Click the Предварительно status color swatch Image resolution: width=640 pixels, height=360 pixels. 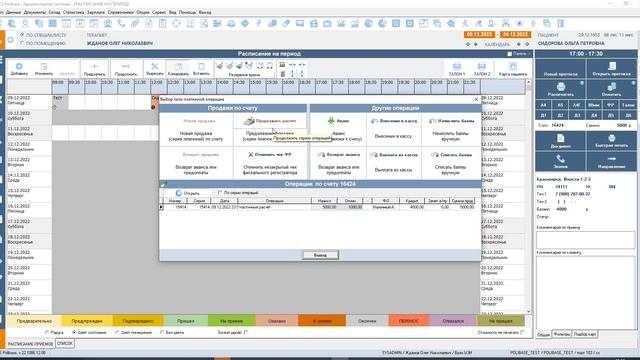pos(34,321)
